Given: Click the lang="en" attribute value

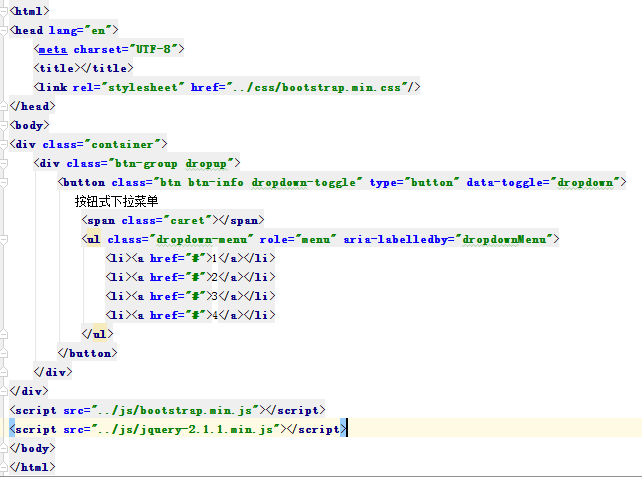Looking at the screenshot, I should pyautogui.click(x=98, y=30).
